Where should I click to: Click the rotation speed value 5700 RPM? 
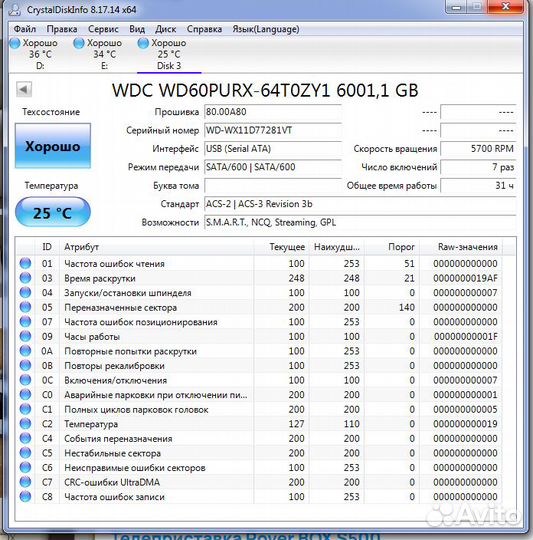point(478,149)
